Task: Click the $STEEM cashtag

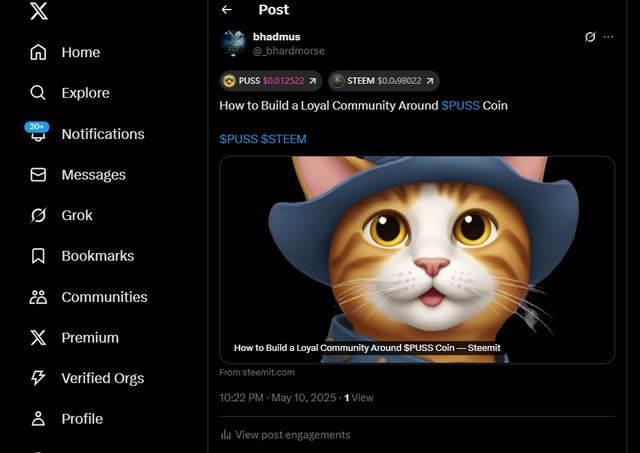Action: click(x=284, y=139)
